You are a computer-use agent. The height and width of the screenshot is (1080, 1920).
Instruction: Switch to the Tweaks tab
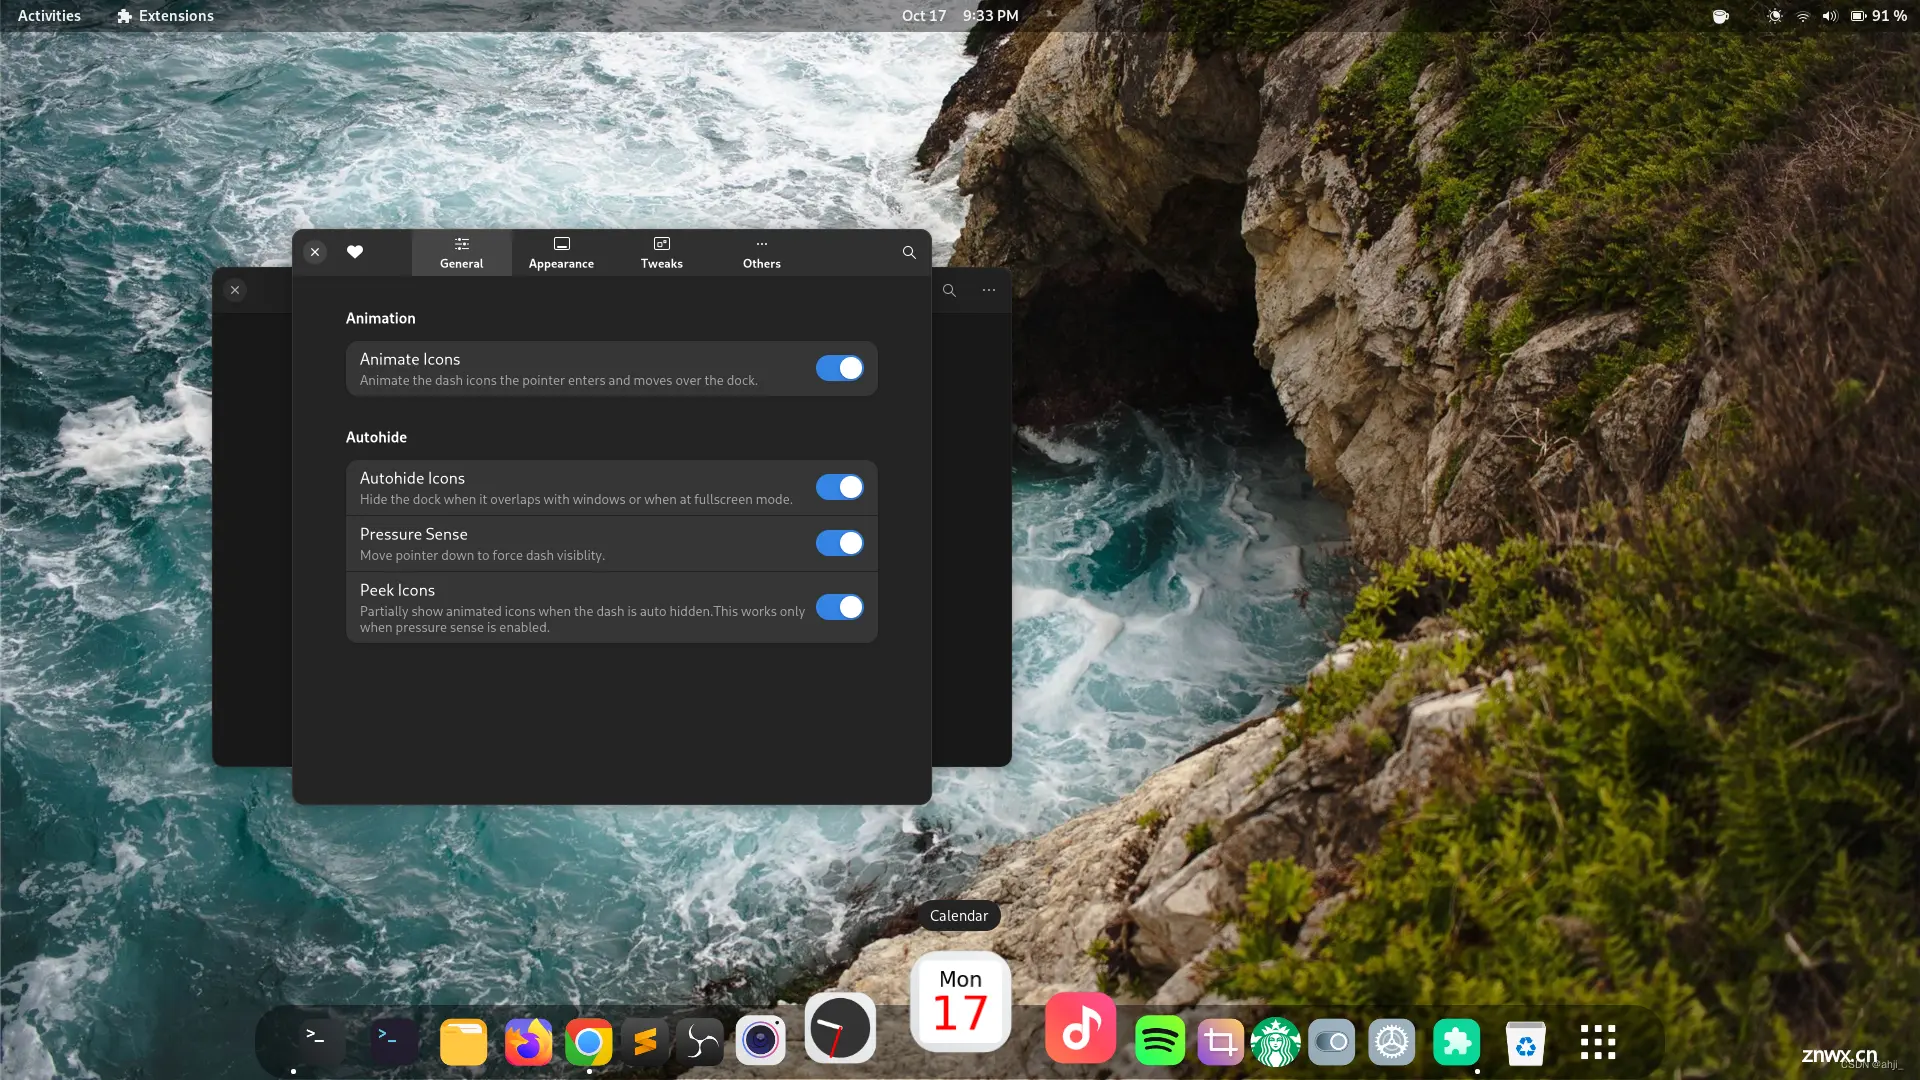click(x=661, y=252)
